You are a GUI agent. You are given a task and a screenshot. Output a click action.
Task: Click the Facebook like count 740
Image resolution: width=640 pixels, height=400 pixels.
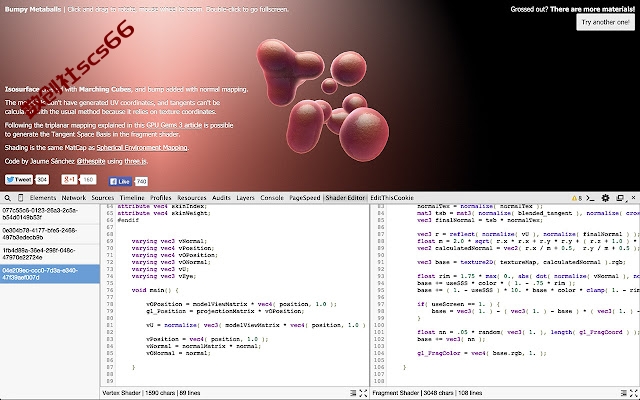(141, 181)
